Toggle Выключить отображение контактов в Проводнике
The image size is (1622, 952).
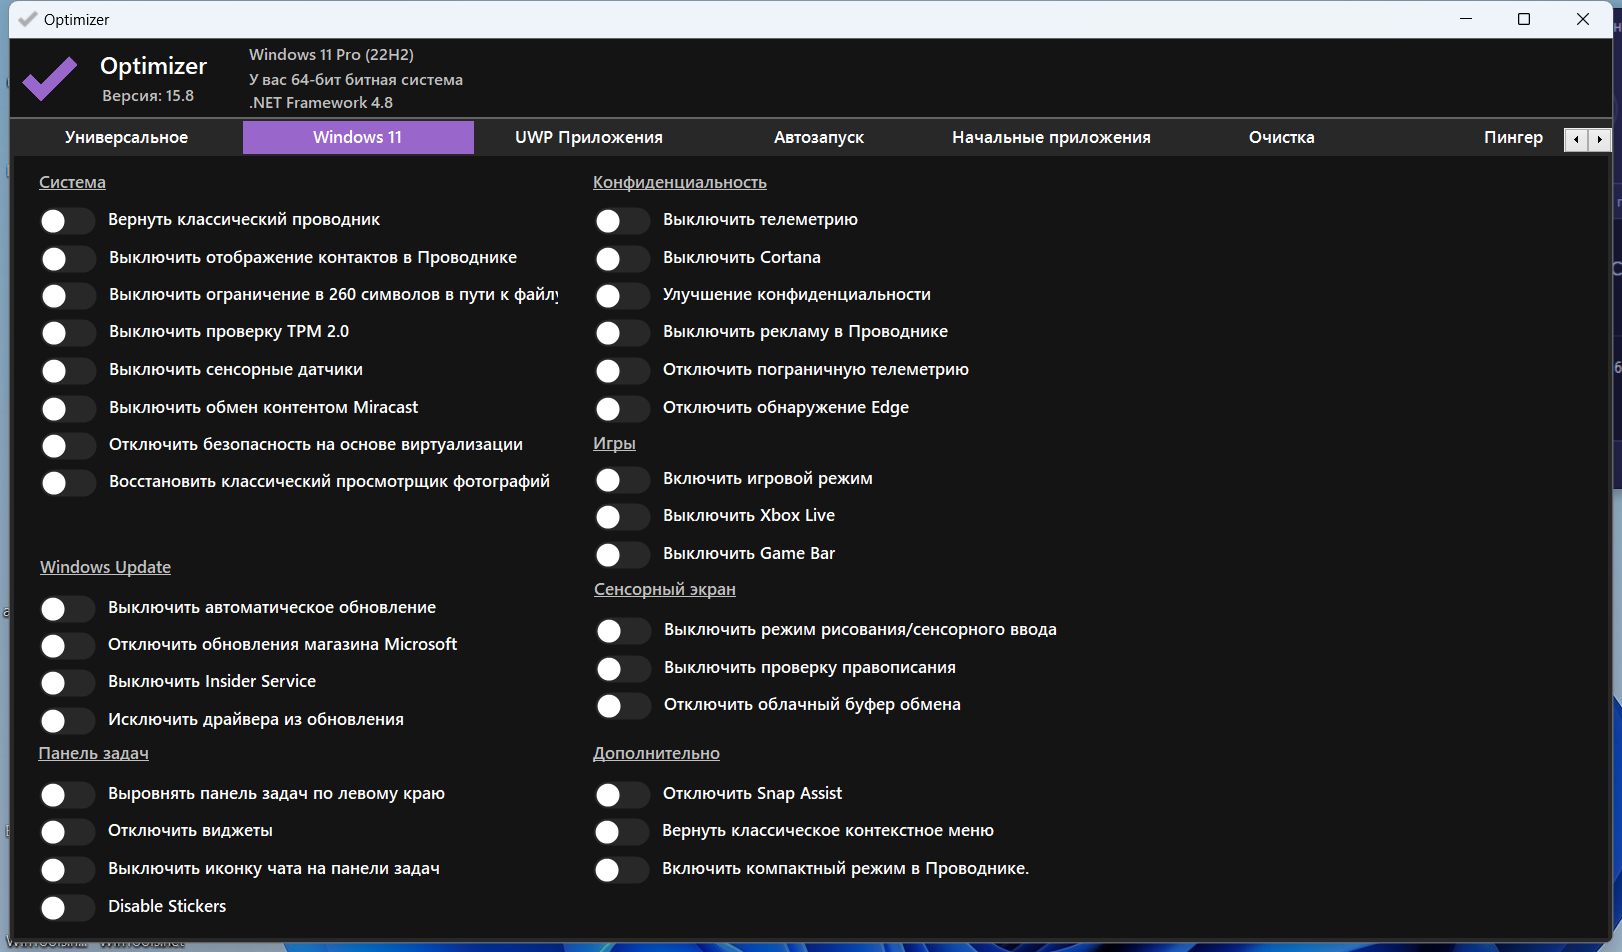point(67,259)
